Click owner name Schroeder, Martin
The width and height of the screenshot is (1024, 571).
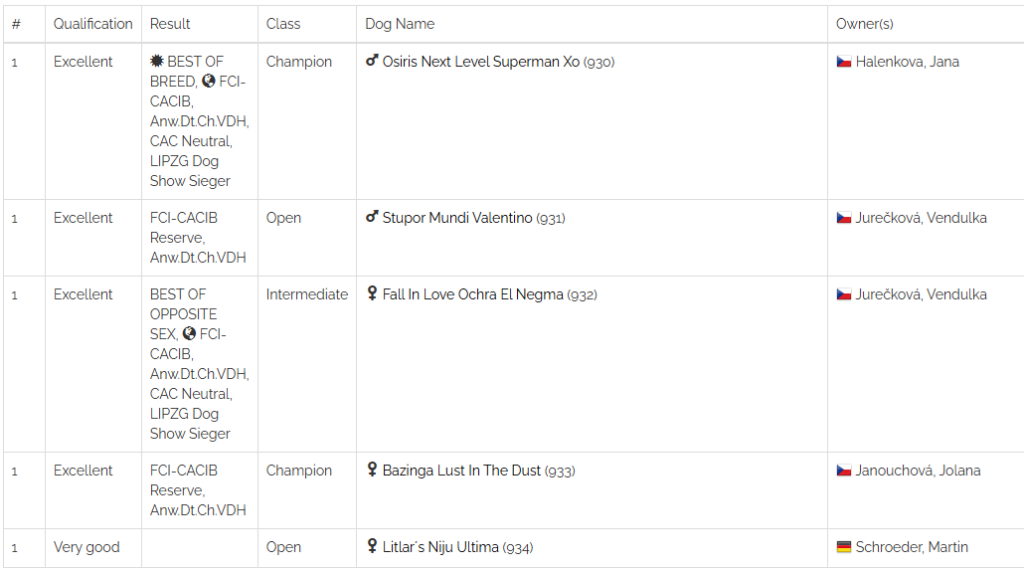[x=912, y=547]
